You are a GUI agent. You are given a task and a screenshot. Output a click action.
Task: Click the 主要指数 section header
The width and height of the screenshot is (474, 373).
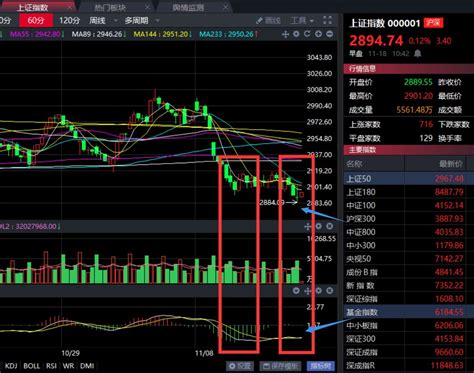pos(409,150)
